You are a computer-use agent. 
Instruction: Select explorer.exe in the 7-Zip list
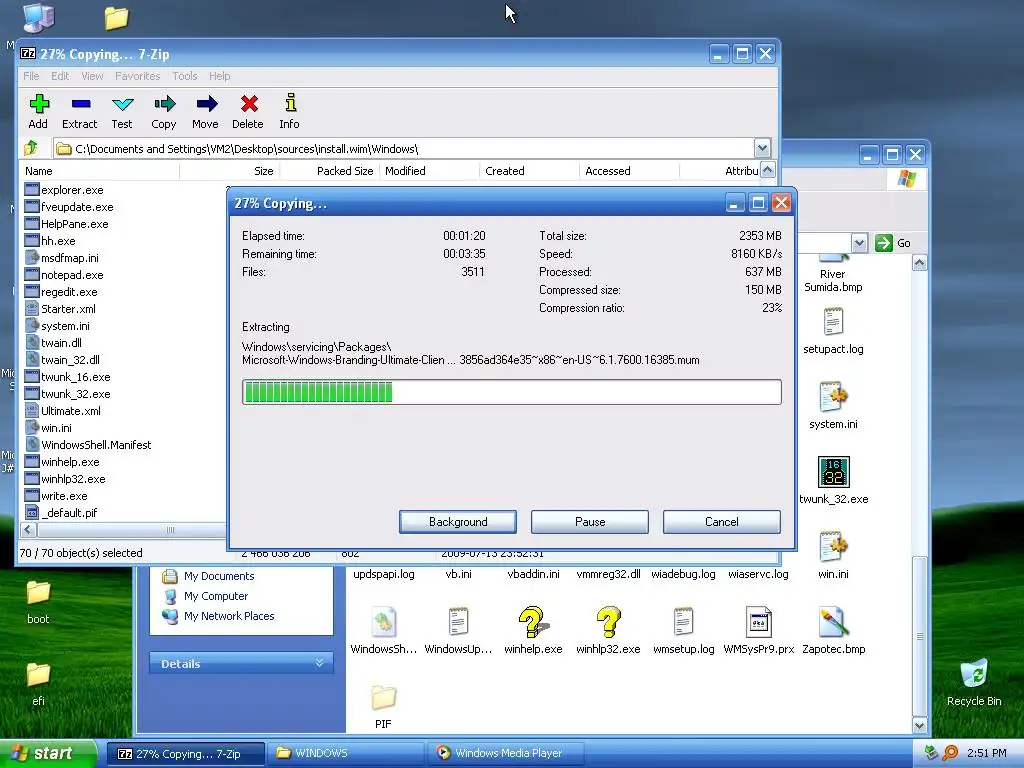point(64,190)
